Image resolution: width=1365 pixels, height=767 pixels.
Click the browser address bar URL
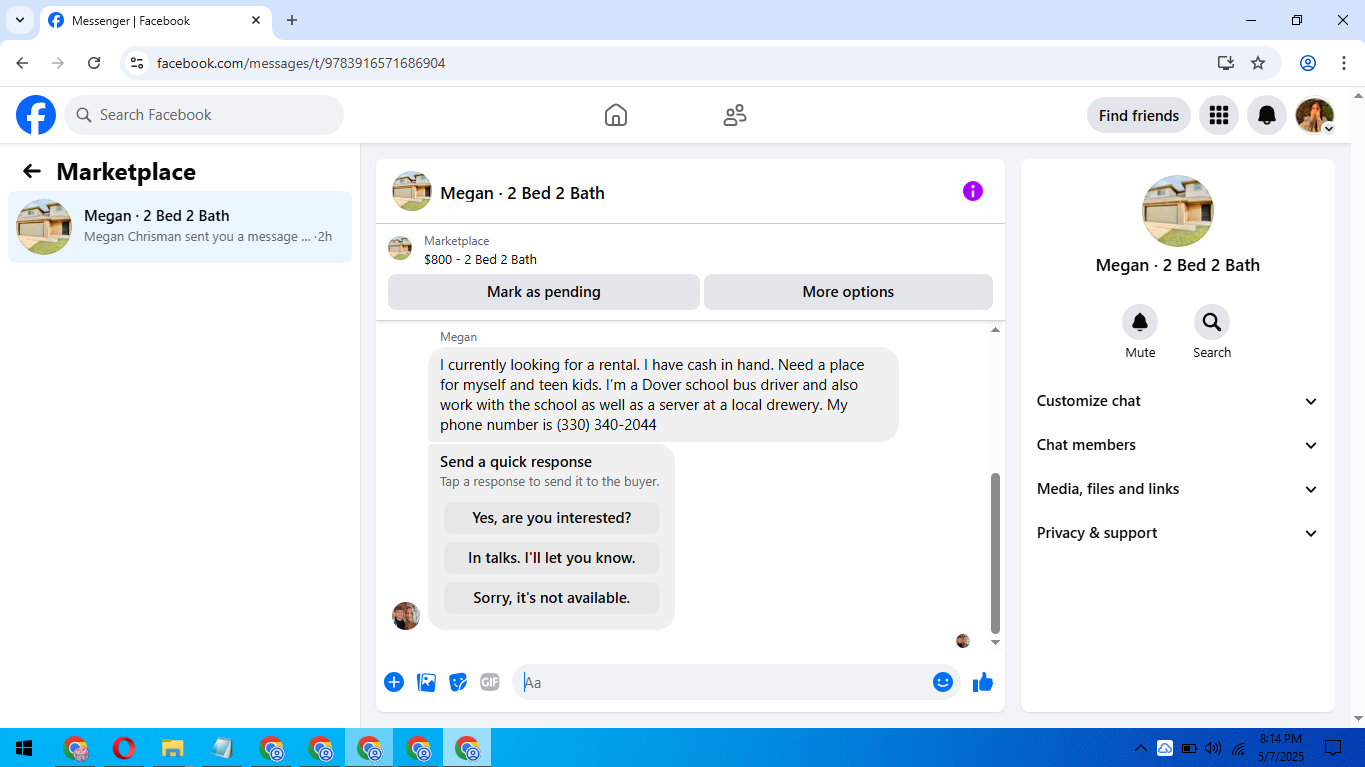click(301, 63)
